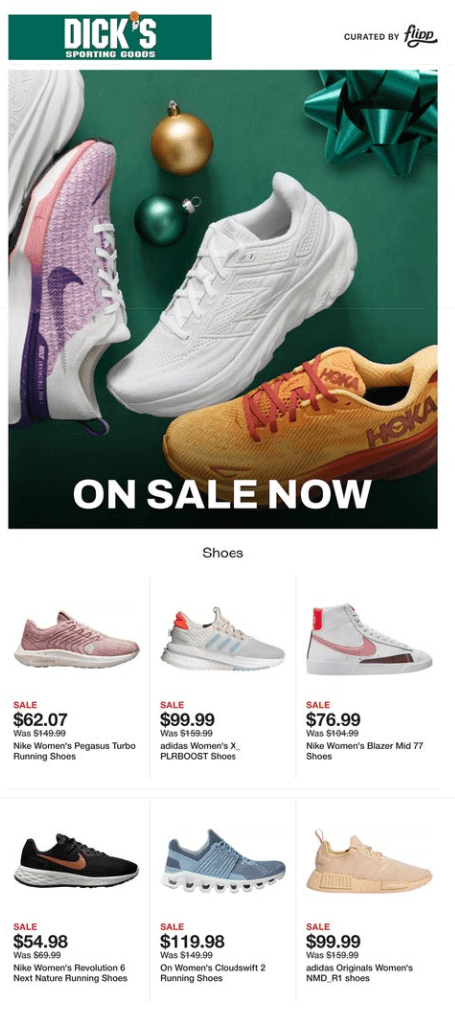This screenshot has height=1029, width=455.
Task: Open Nike Women's Pegasus Turbo Running Shoes link
Action: point(74,751)
